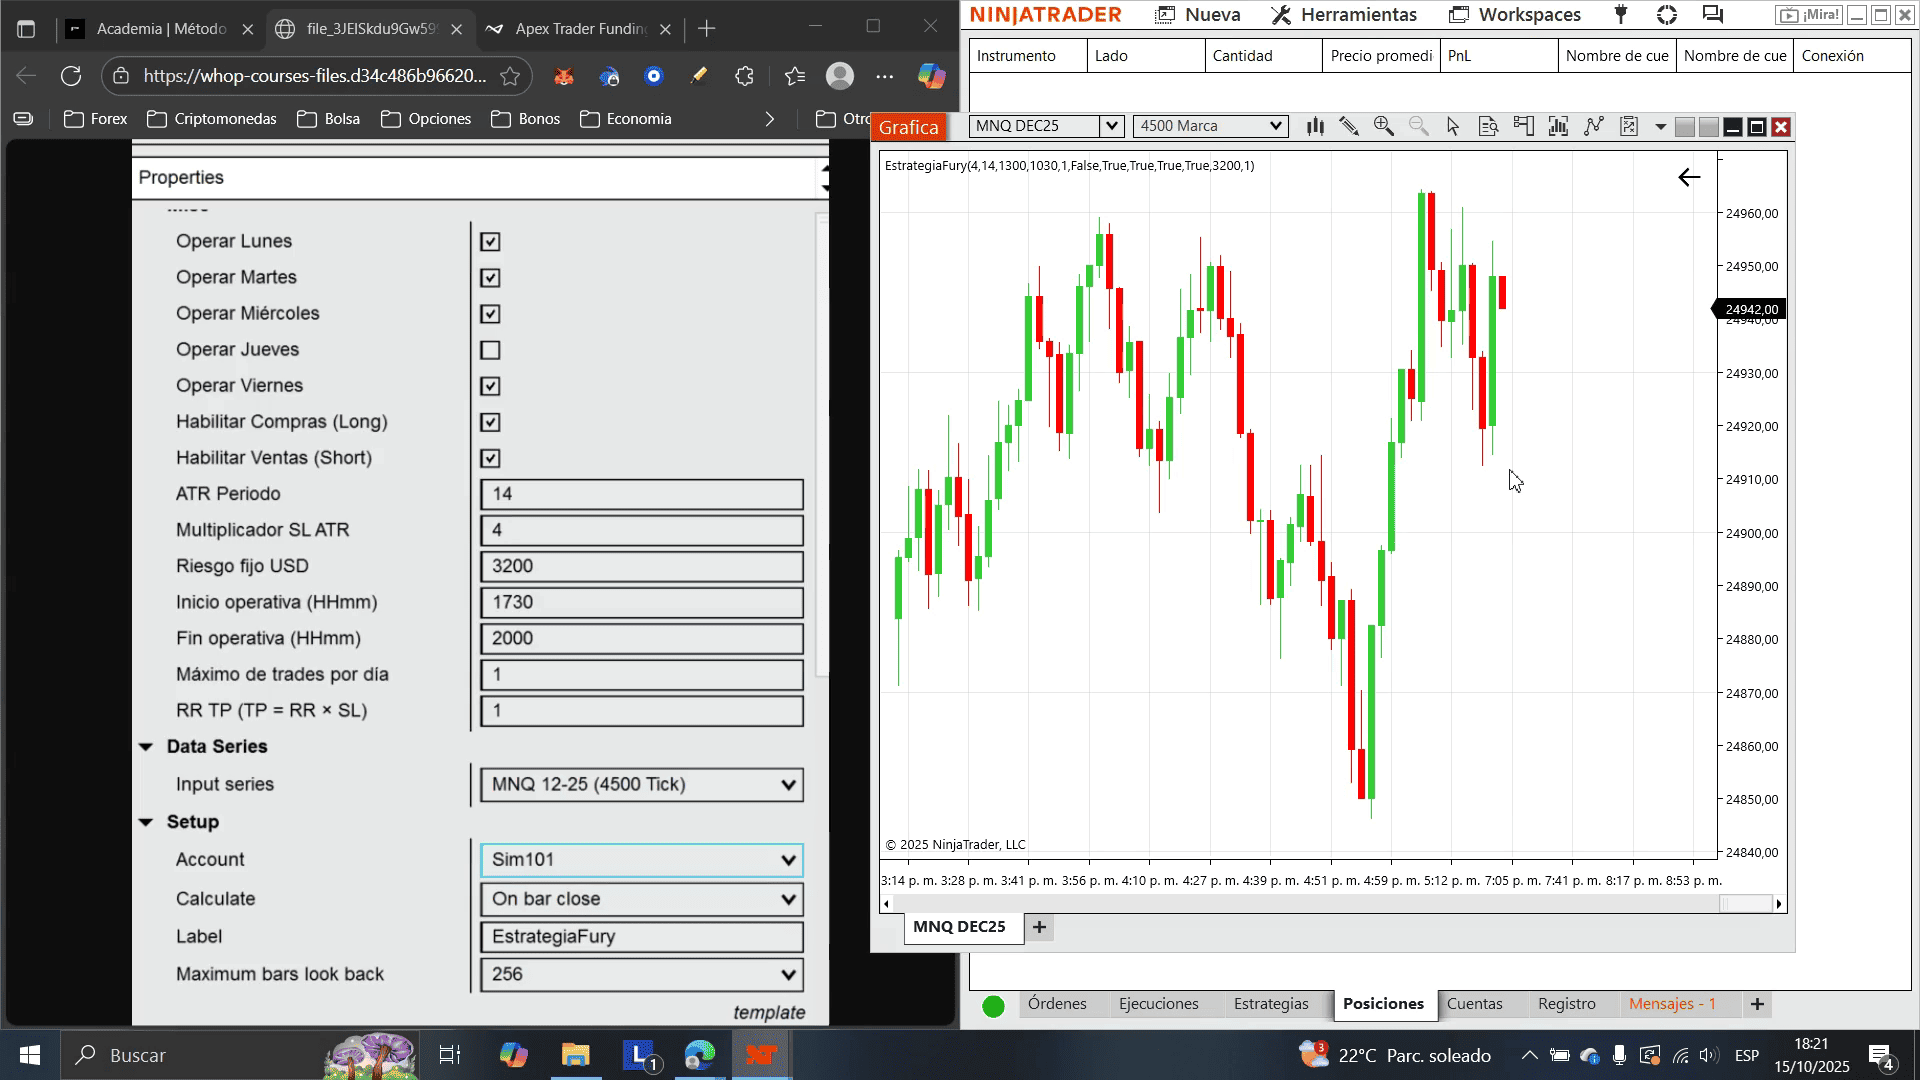The height and width of the screenshot is (1080, 1920).
Task: Select the drawing tools pencil icon
Action: tap(1349, 126)
